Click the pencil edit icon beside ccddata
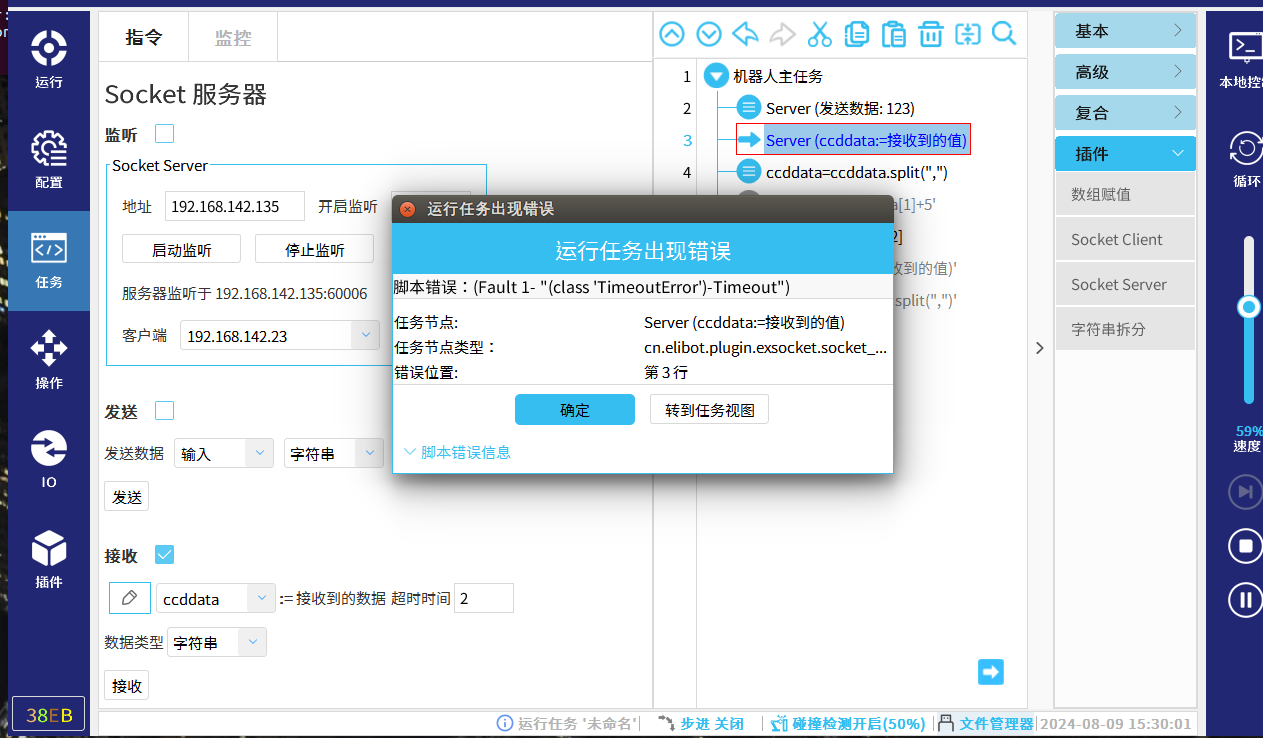 (129, 598)
